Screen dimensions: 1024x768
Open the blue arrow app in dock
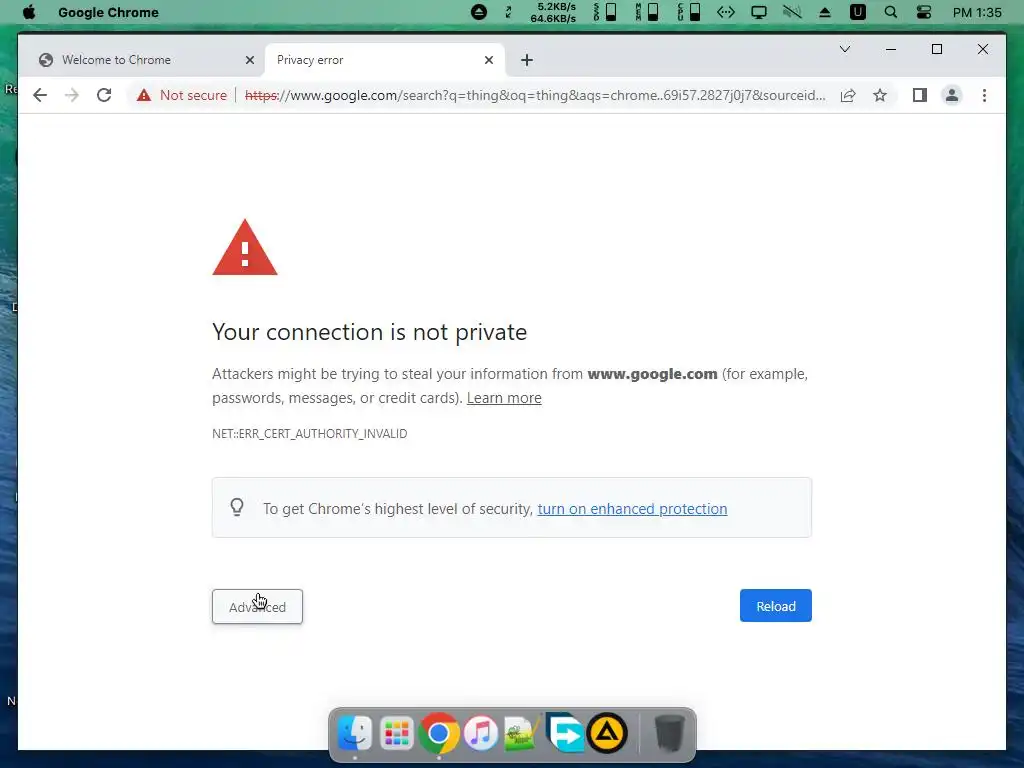[x=565, y=733]
